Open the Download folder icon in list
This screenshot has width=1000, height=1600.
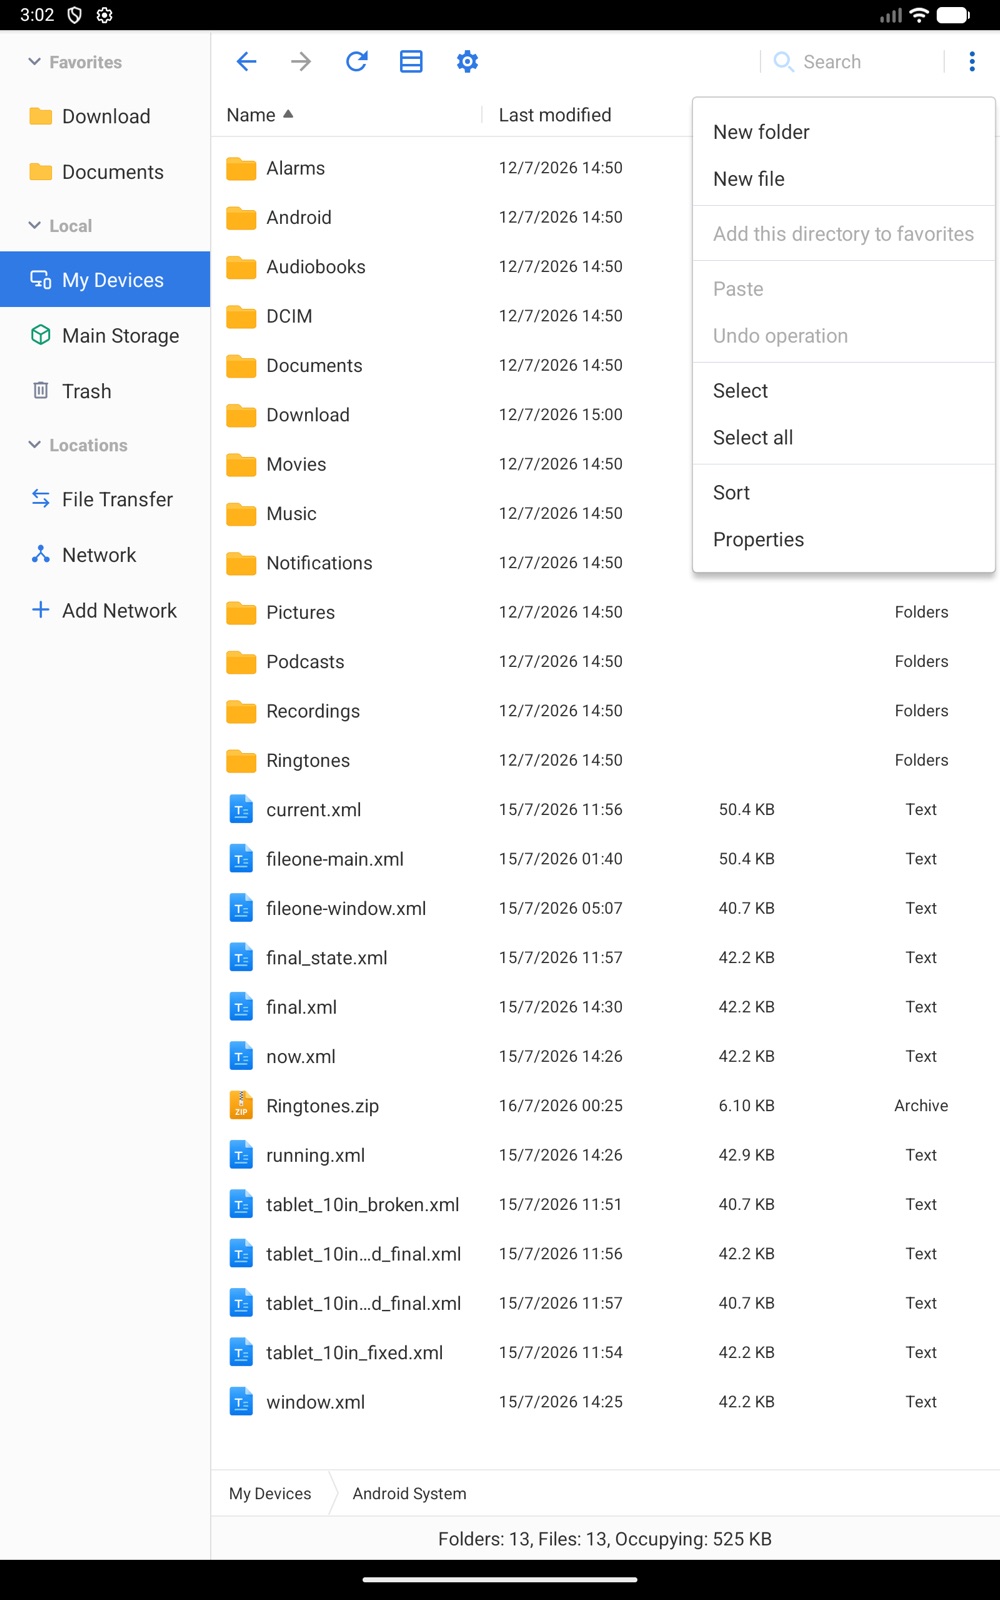[x=241, y=415]
